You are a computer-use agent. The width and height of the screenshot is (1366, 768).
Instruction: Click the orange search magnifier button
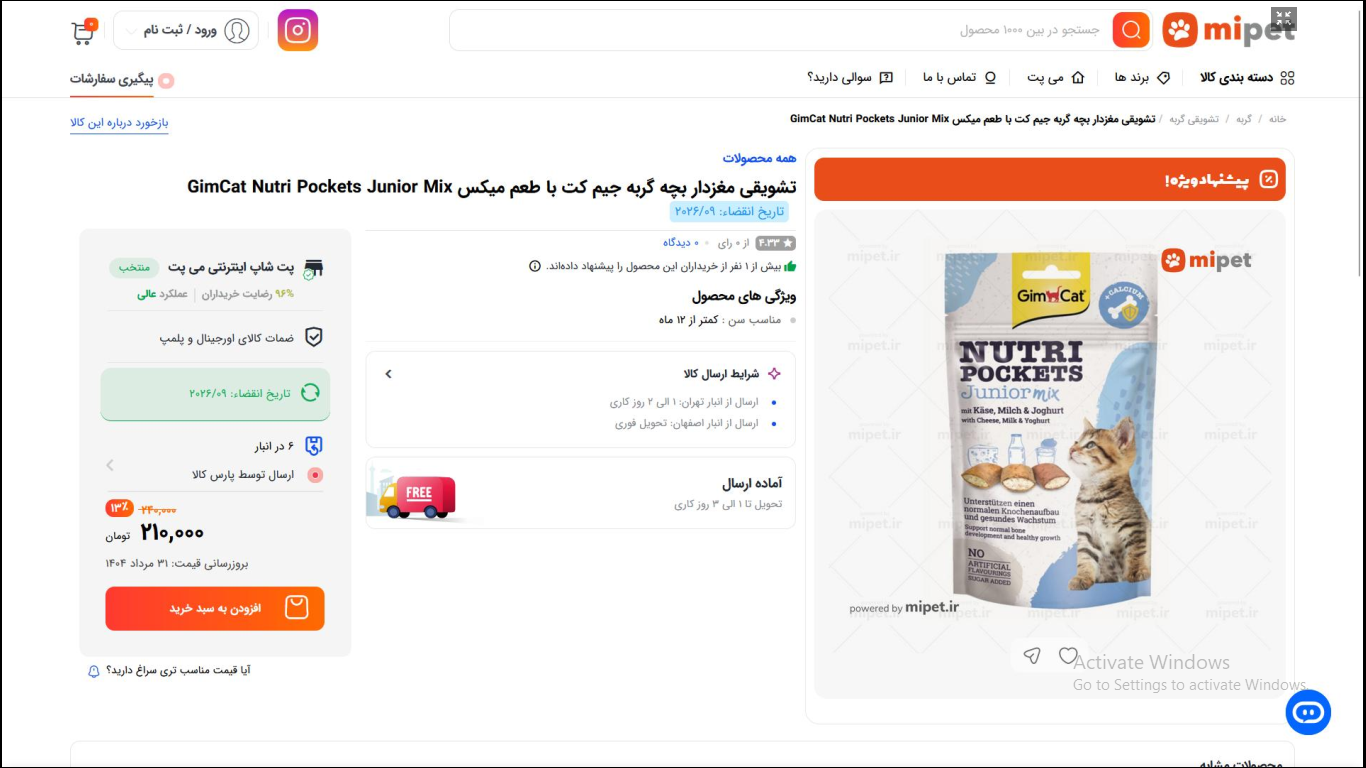1131,30
